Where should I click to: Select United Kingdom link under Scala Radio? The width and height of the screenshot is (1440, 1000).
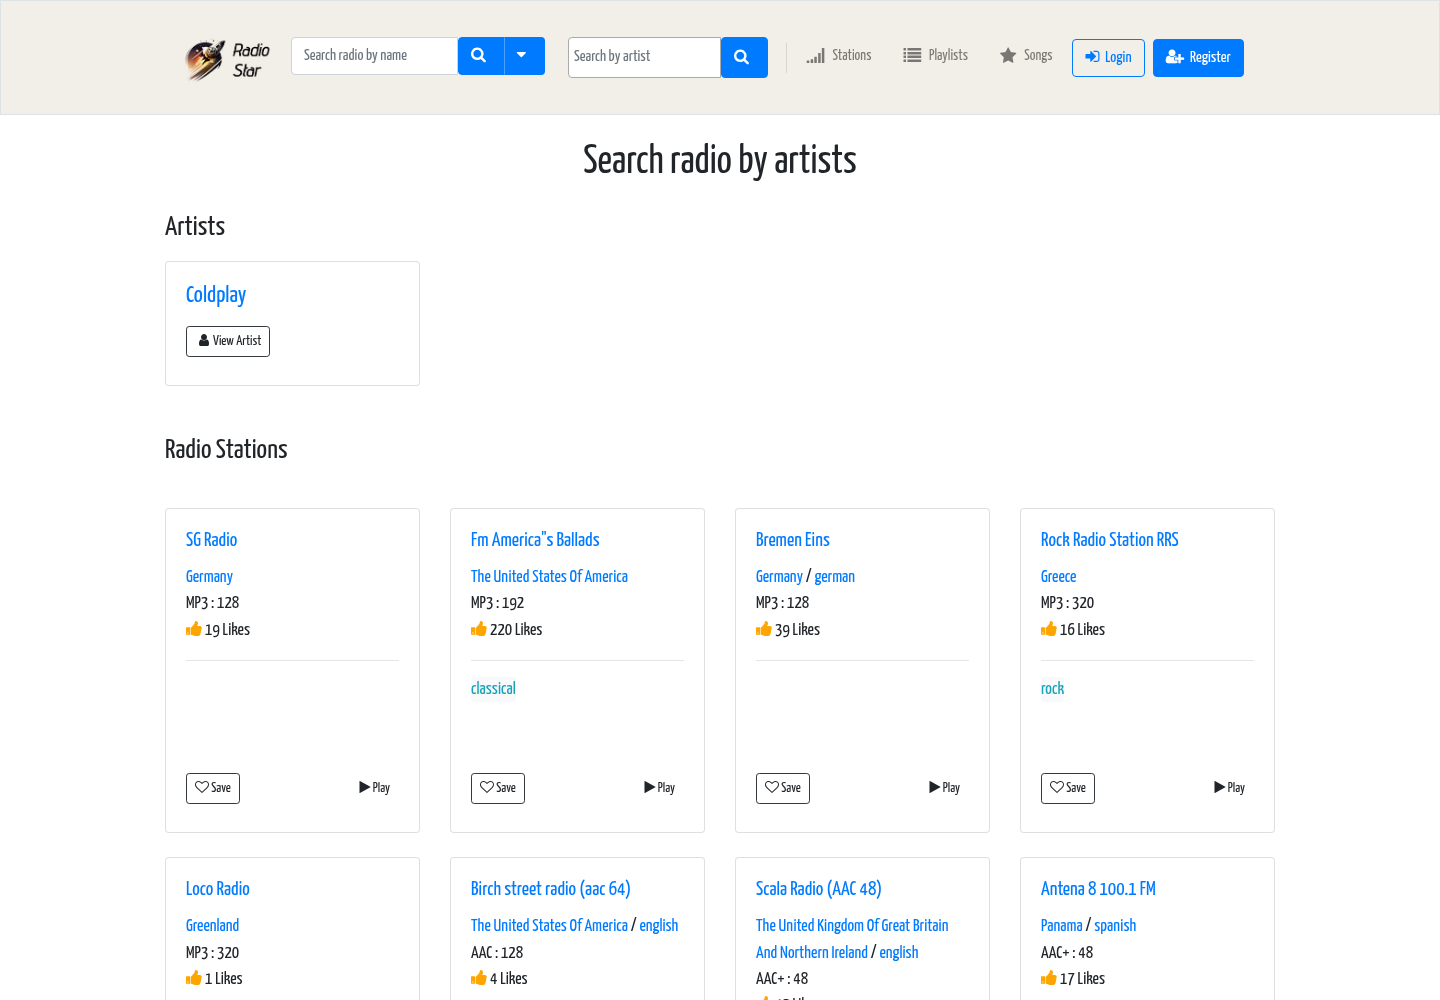pyautogui.click(x=852, y=939)
